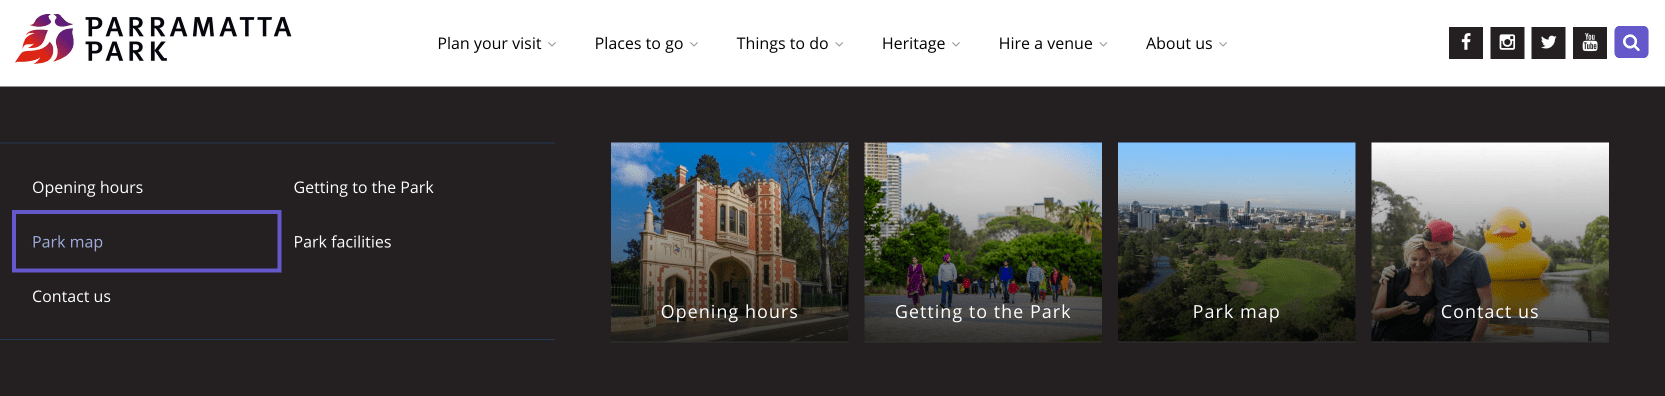Viewport: 1665px width, 396px height.
Task: Click the Getting to the Park image tile
Action: (983, 241)
